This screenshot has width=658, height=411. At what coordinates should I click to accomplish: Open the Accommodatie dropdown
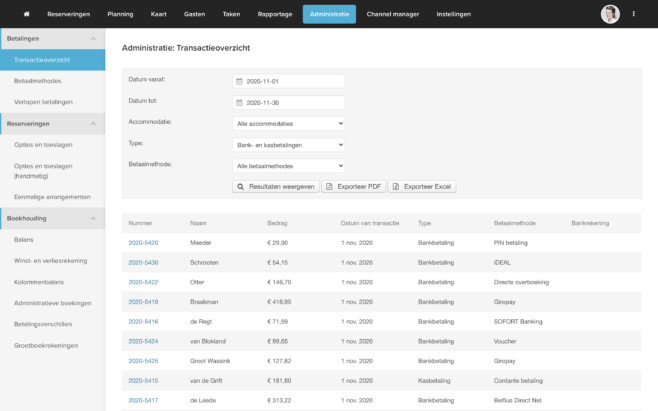coord(288,123)
